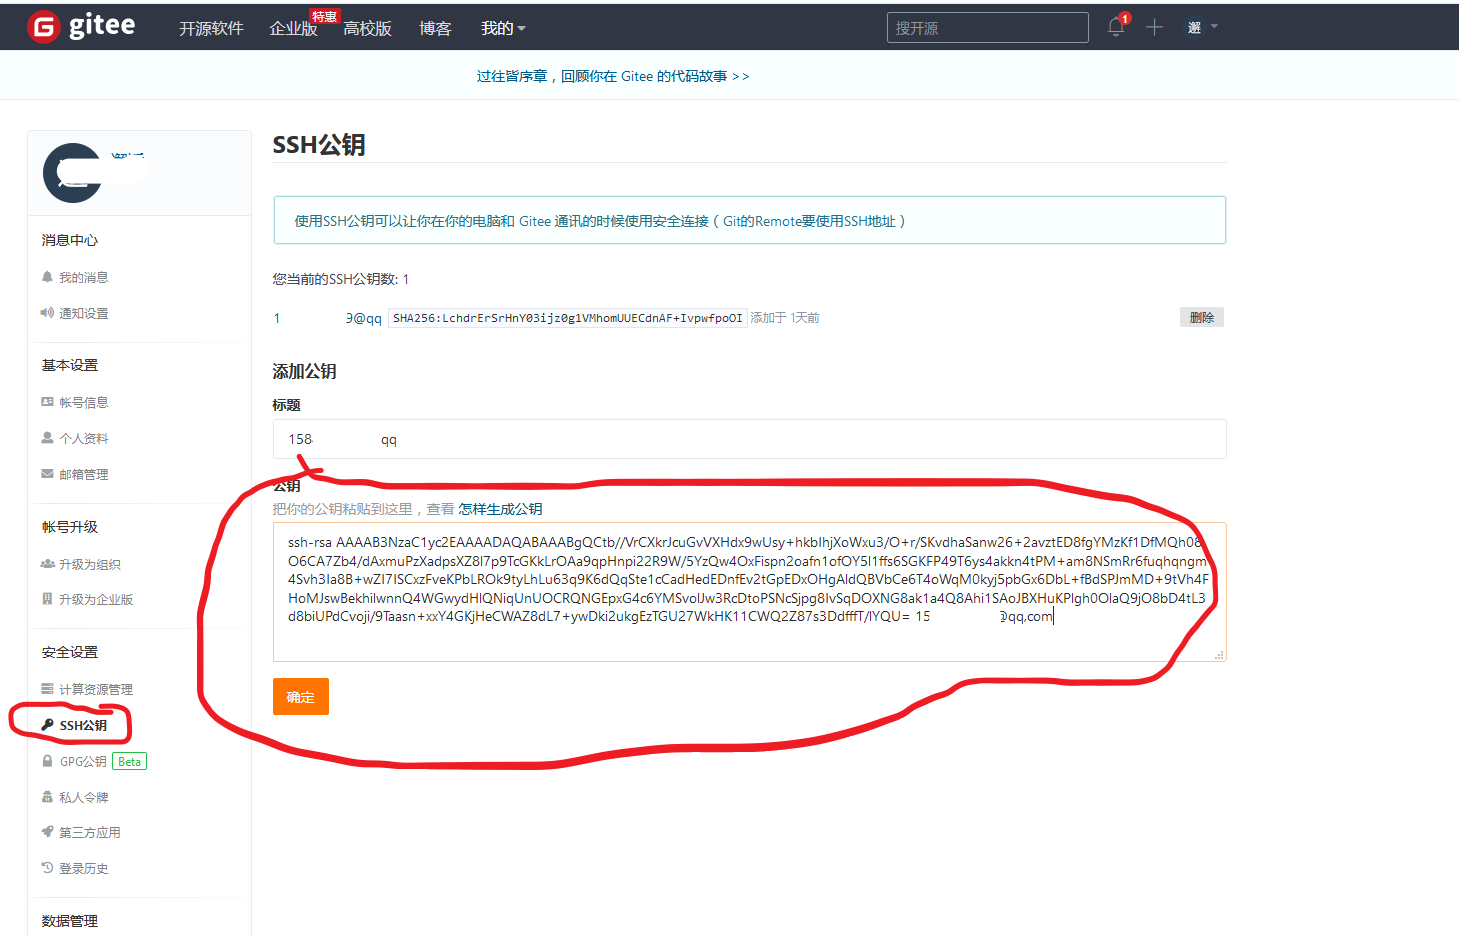1459x937 pixels.
Task: Click the person icon beside 个人资料
Action: tap(47, 438)
